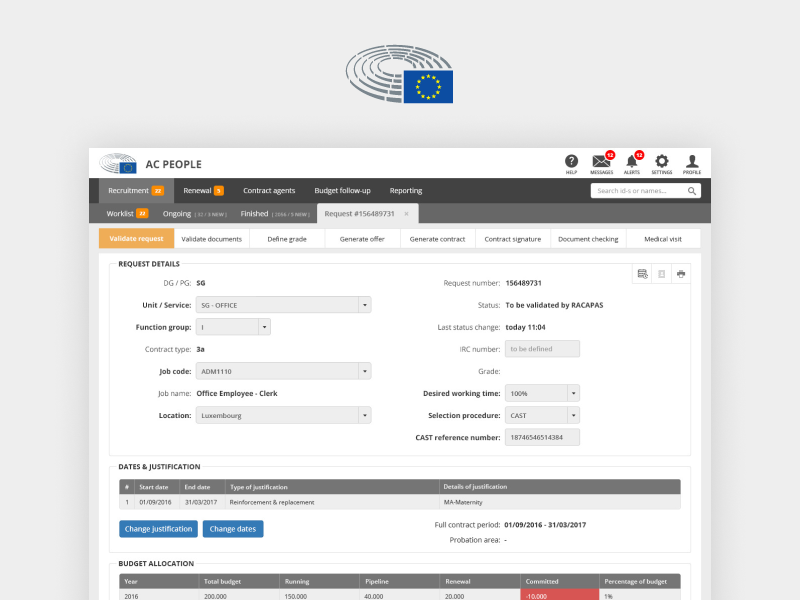Click the red -10.000 committed cell

(x=560, y=595)
